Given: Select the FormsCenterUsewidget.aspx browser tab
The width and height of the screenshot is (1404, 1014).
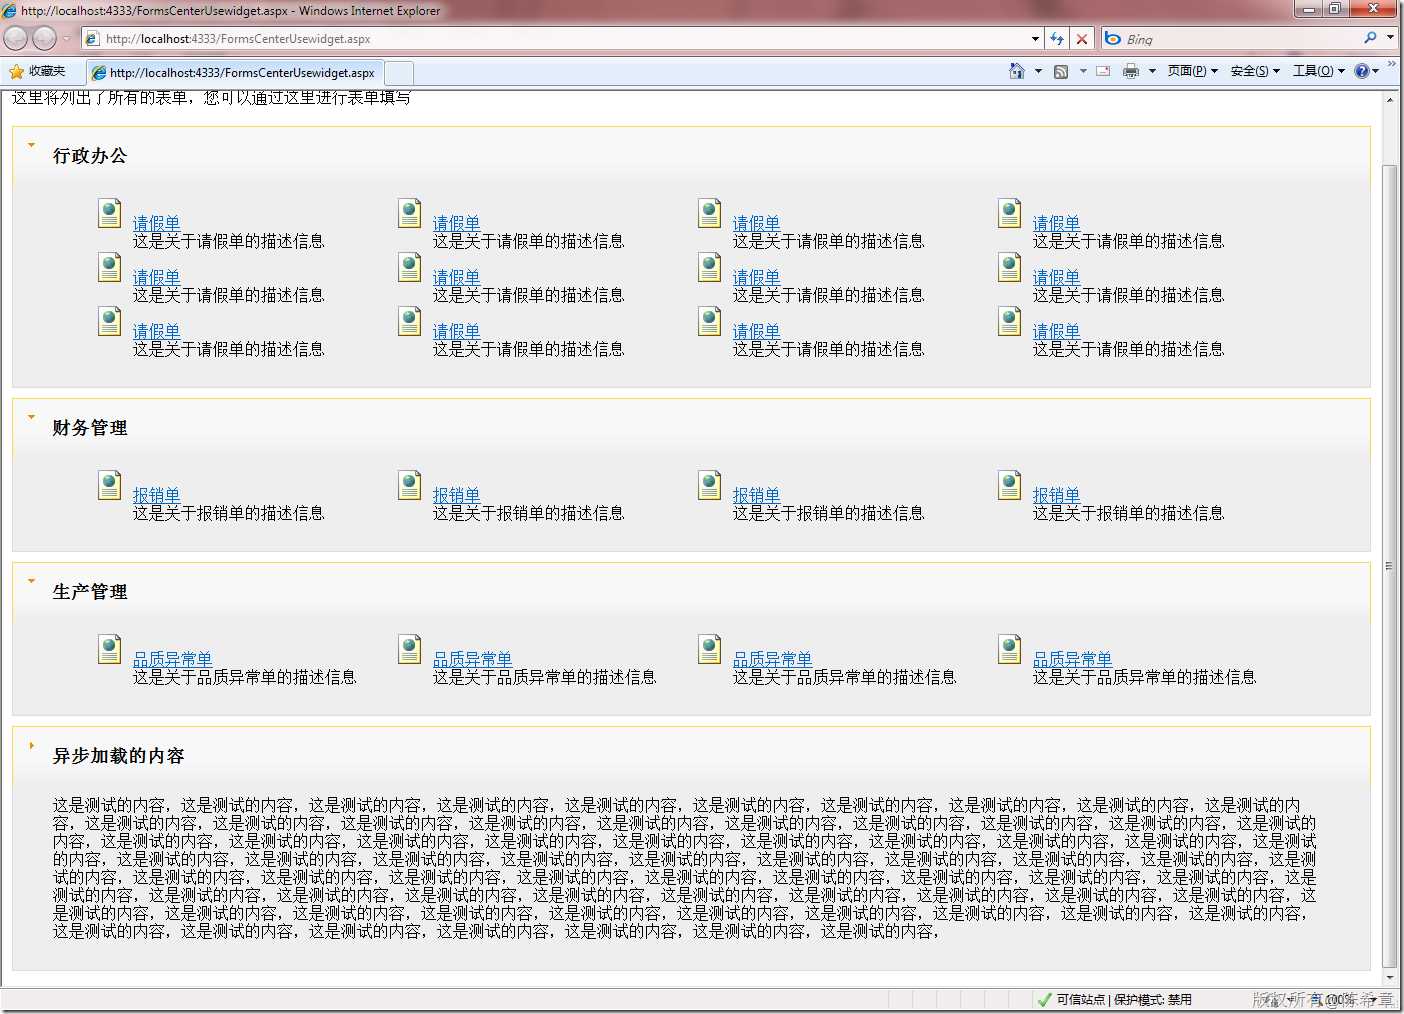Looking at the screenshot, I should point(234,72).
